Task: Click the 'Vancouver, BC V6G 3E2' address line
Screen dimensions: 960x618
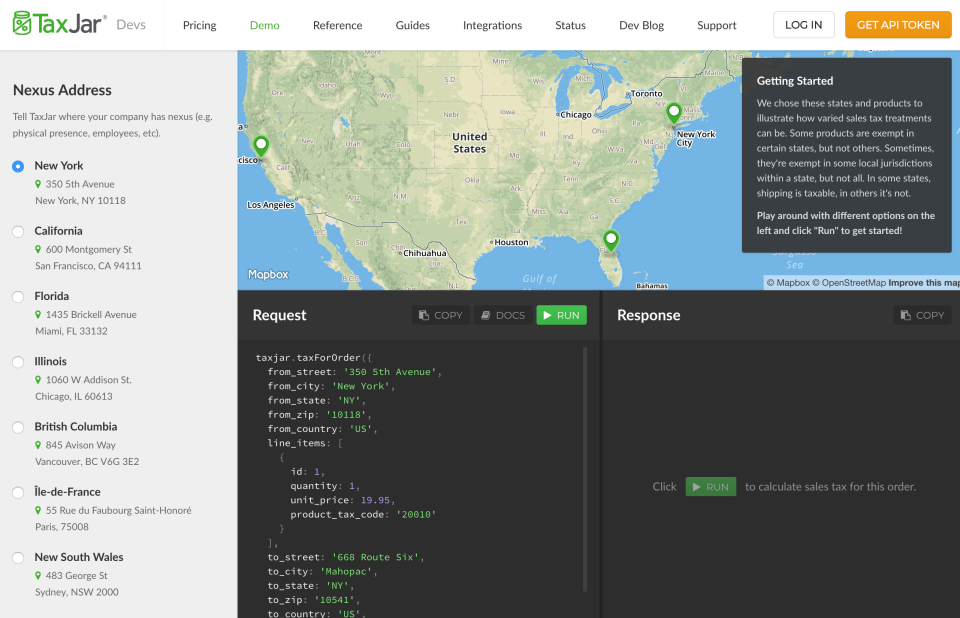Action: (x=87, y=462)
